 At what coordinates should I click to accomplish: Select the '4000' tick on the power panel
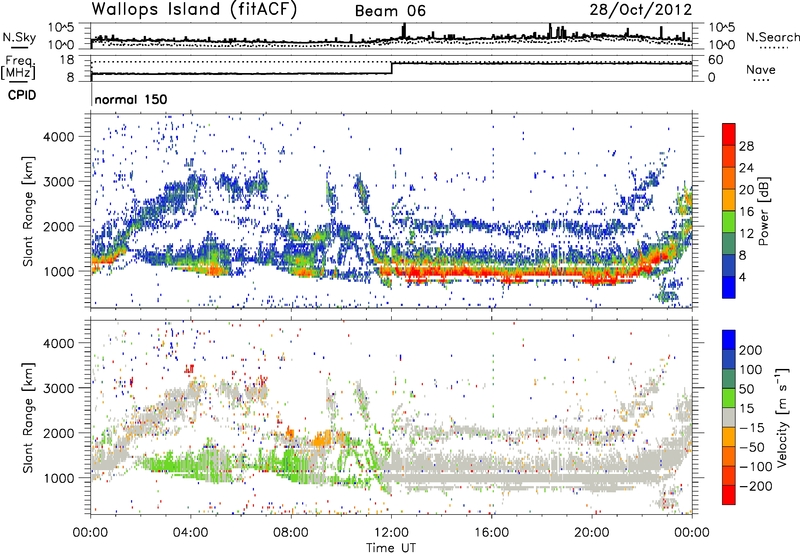(x=59, y=137)
